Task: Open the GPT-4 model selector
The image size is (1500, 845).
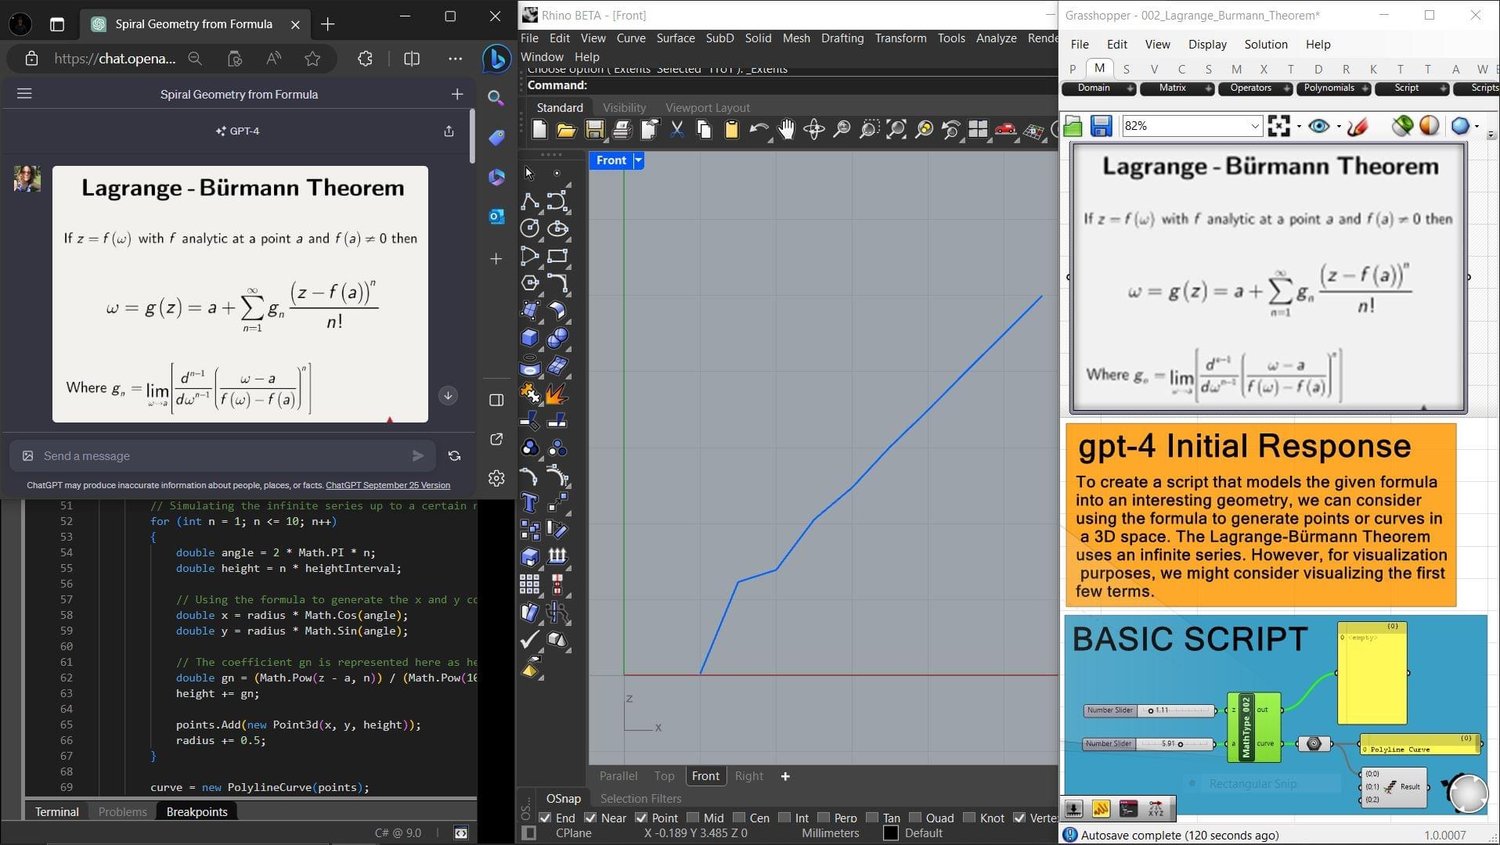Action: tap(238, 131)
